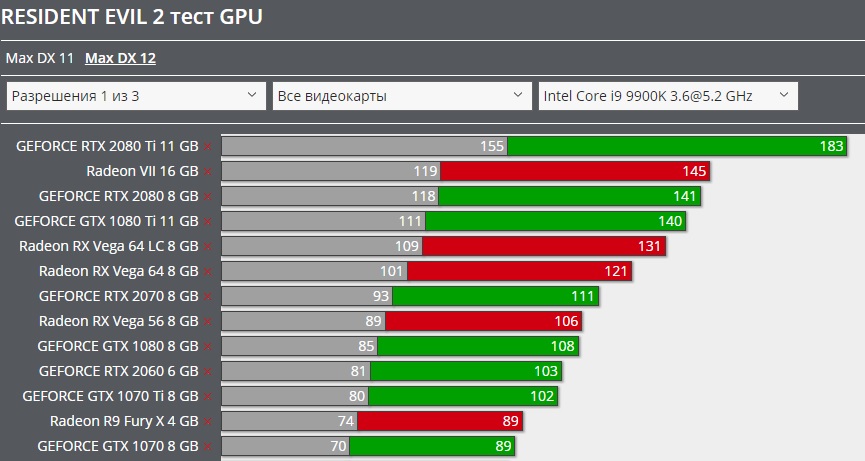Click the green RTX 2080 bar showing 141
This screenshot has width=865, height=461.
(569, 196)
